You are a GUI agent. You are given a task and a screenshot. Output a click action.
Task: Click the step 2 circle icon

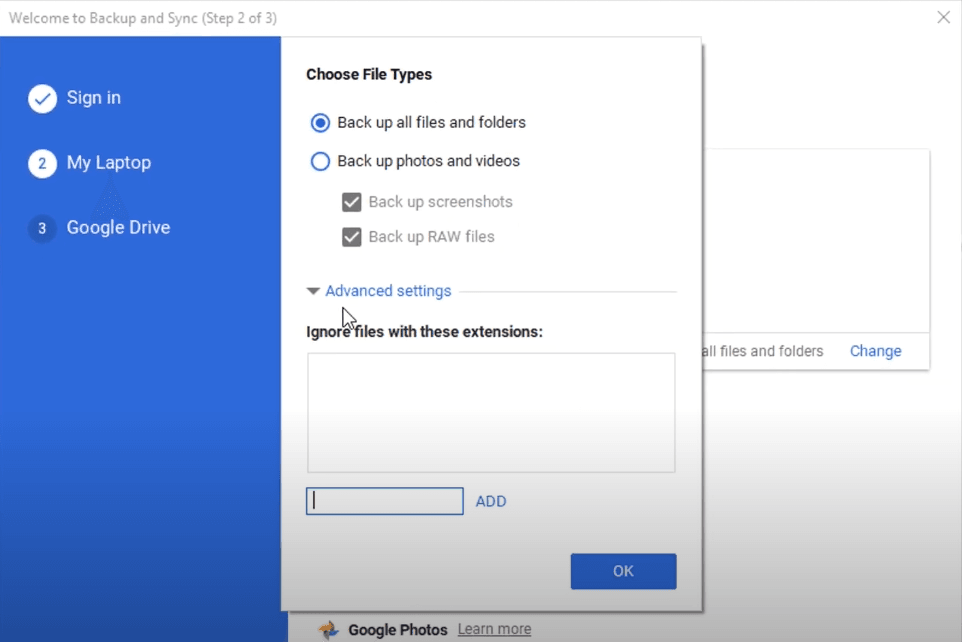point(42,163)
